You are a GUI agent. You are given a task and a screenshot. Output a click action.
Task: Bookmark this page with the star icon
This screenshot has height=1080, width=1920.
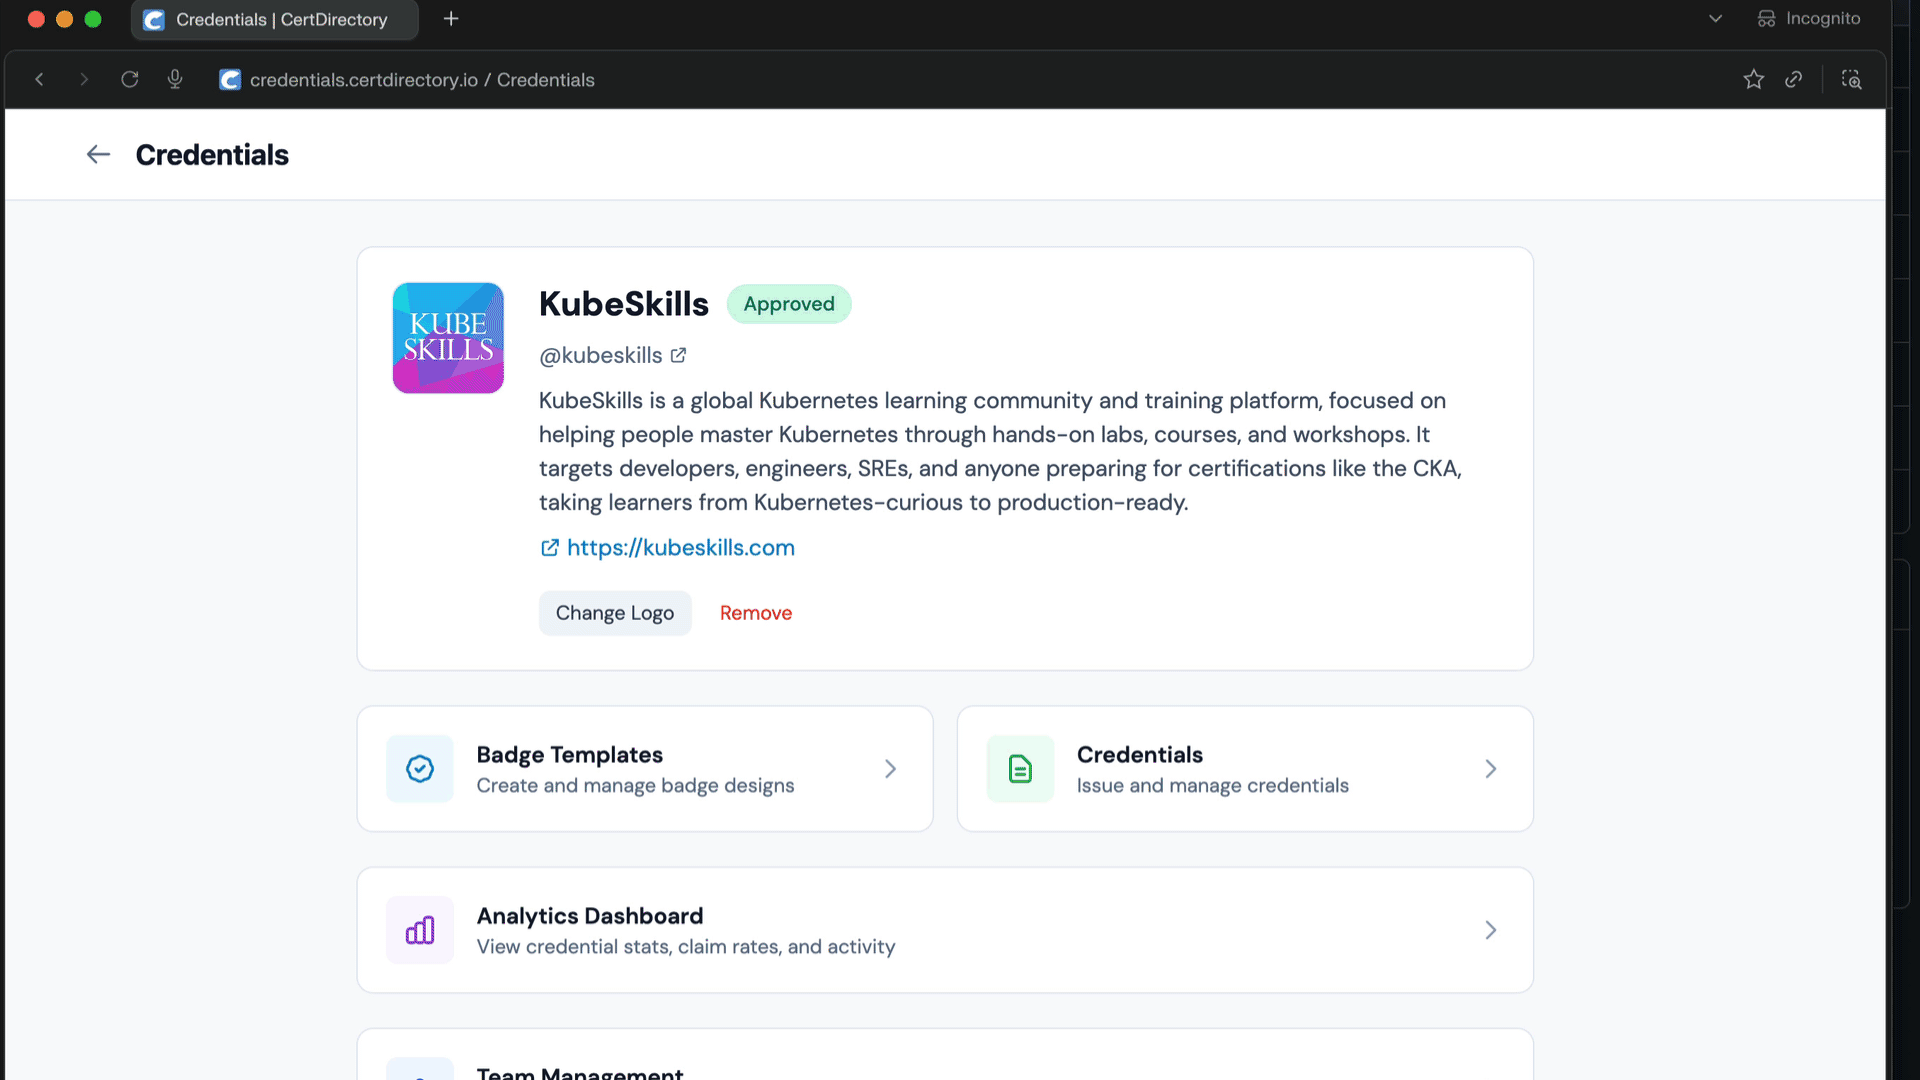1753,79
